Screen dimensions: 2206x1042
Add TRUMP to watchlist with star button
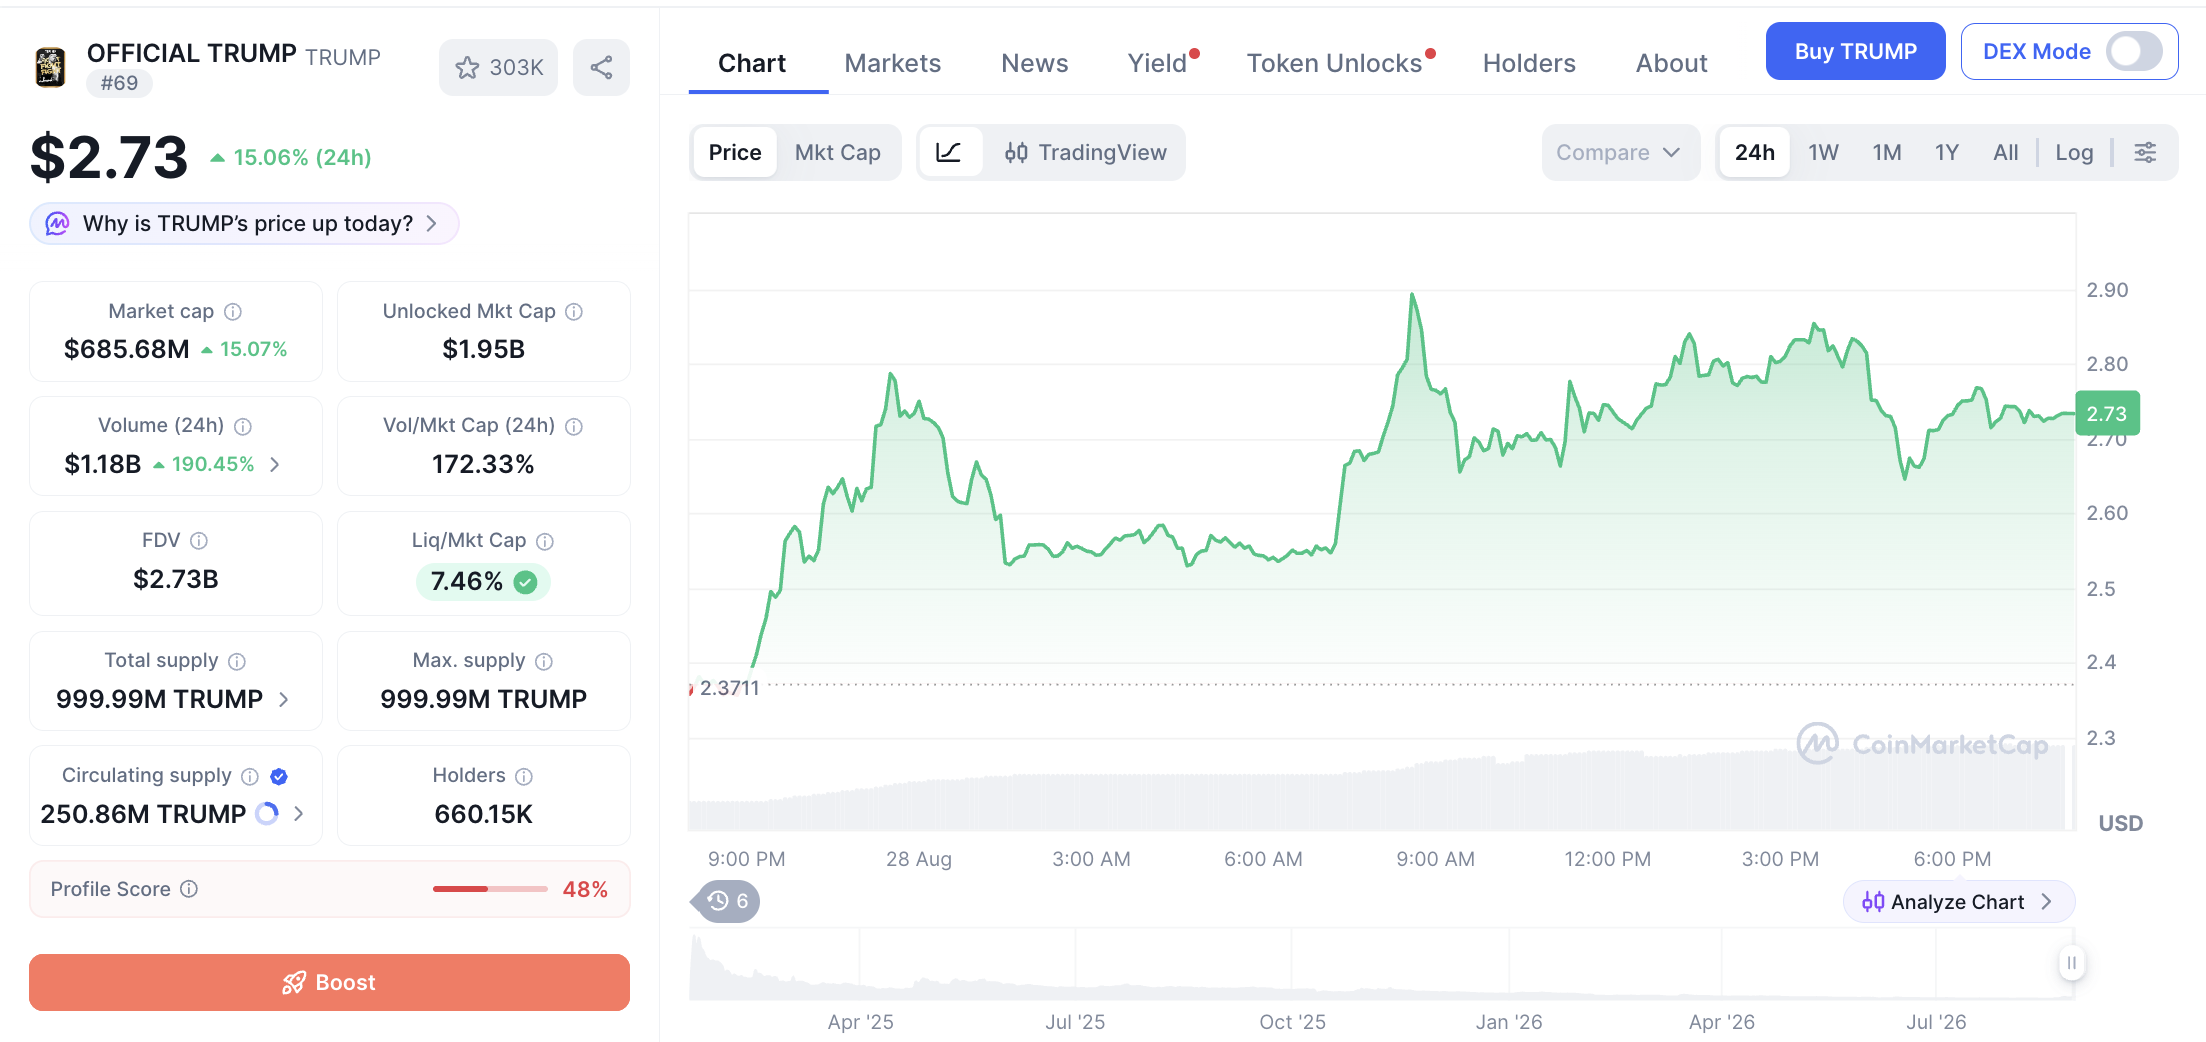498,67
